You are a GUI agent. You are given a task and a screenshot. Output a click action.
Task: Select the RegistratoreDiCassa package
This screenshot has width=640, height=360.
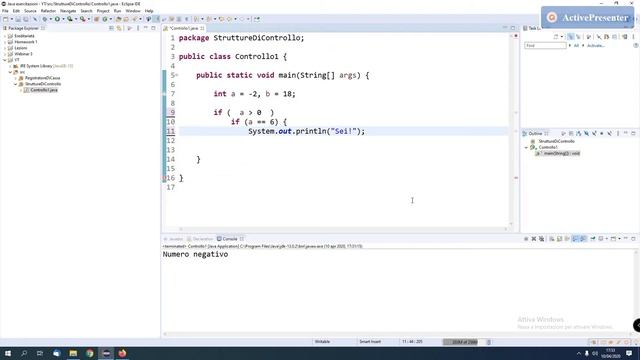(42, 78)
